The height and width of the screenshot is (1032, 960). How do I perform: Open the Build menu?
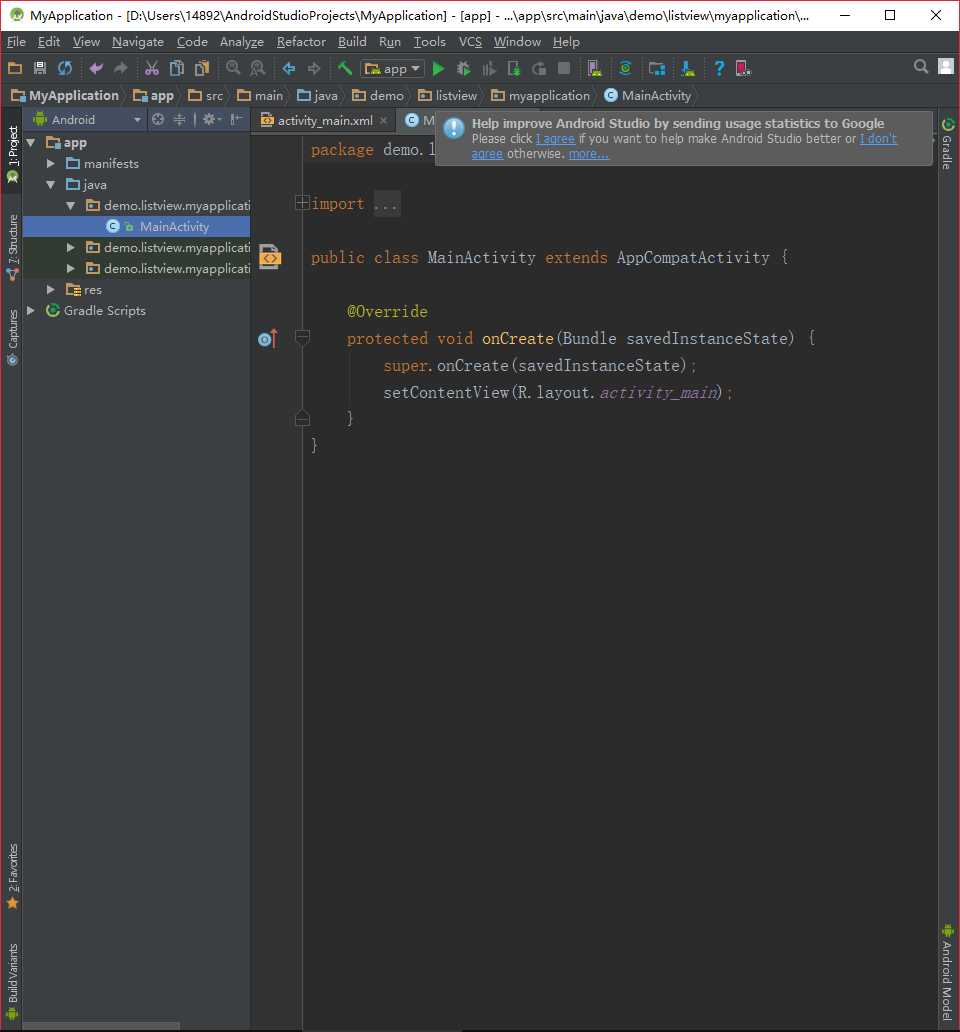(352, 42)
